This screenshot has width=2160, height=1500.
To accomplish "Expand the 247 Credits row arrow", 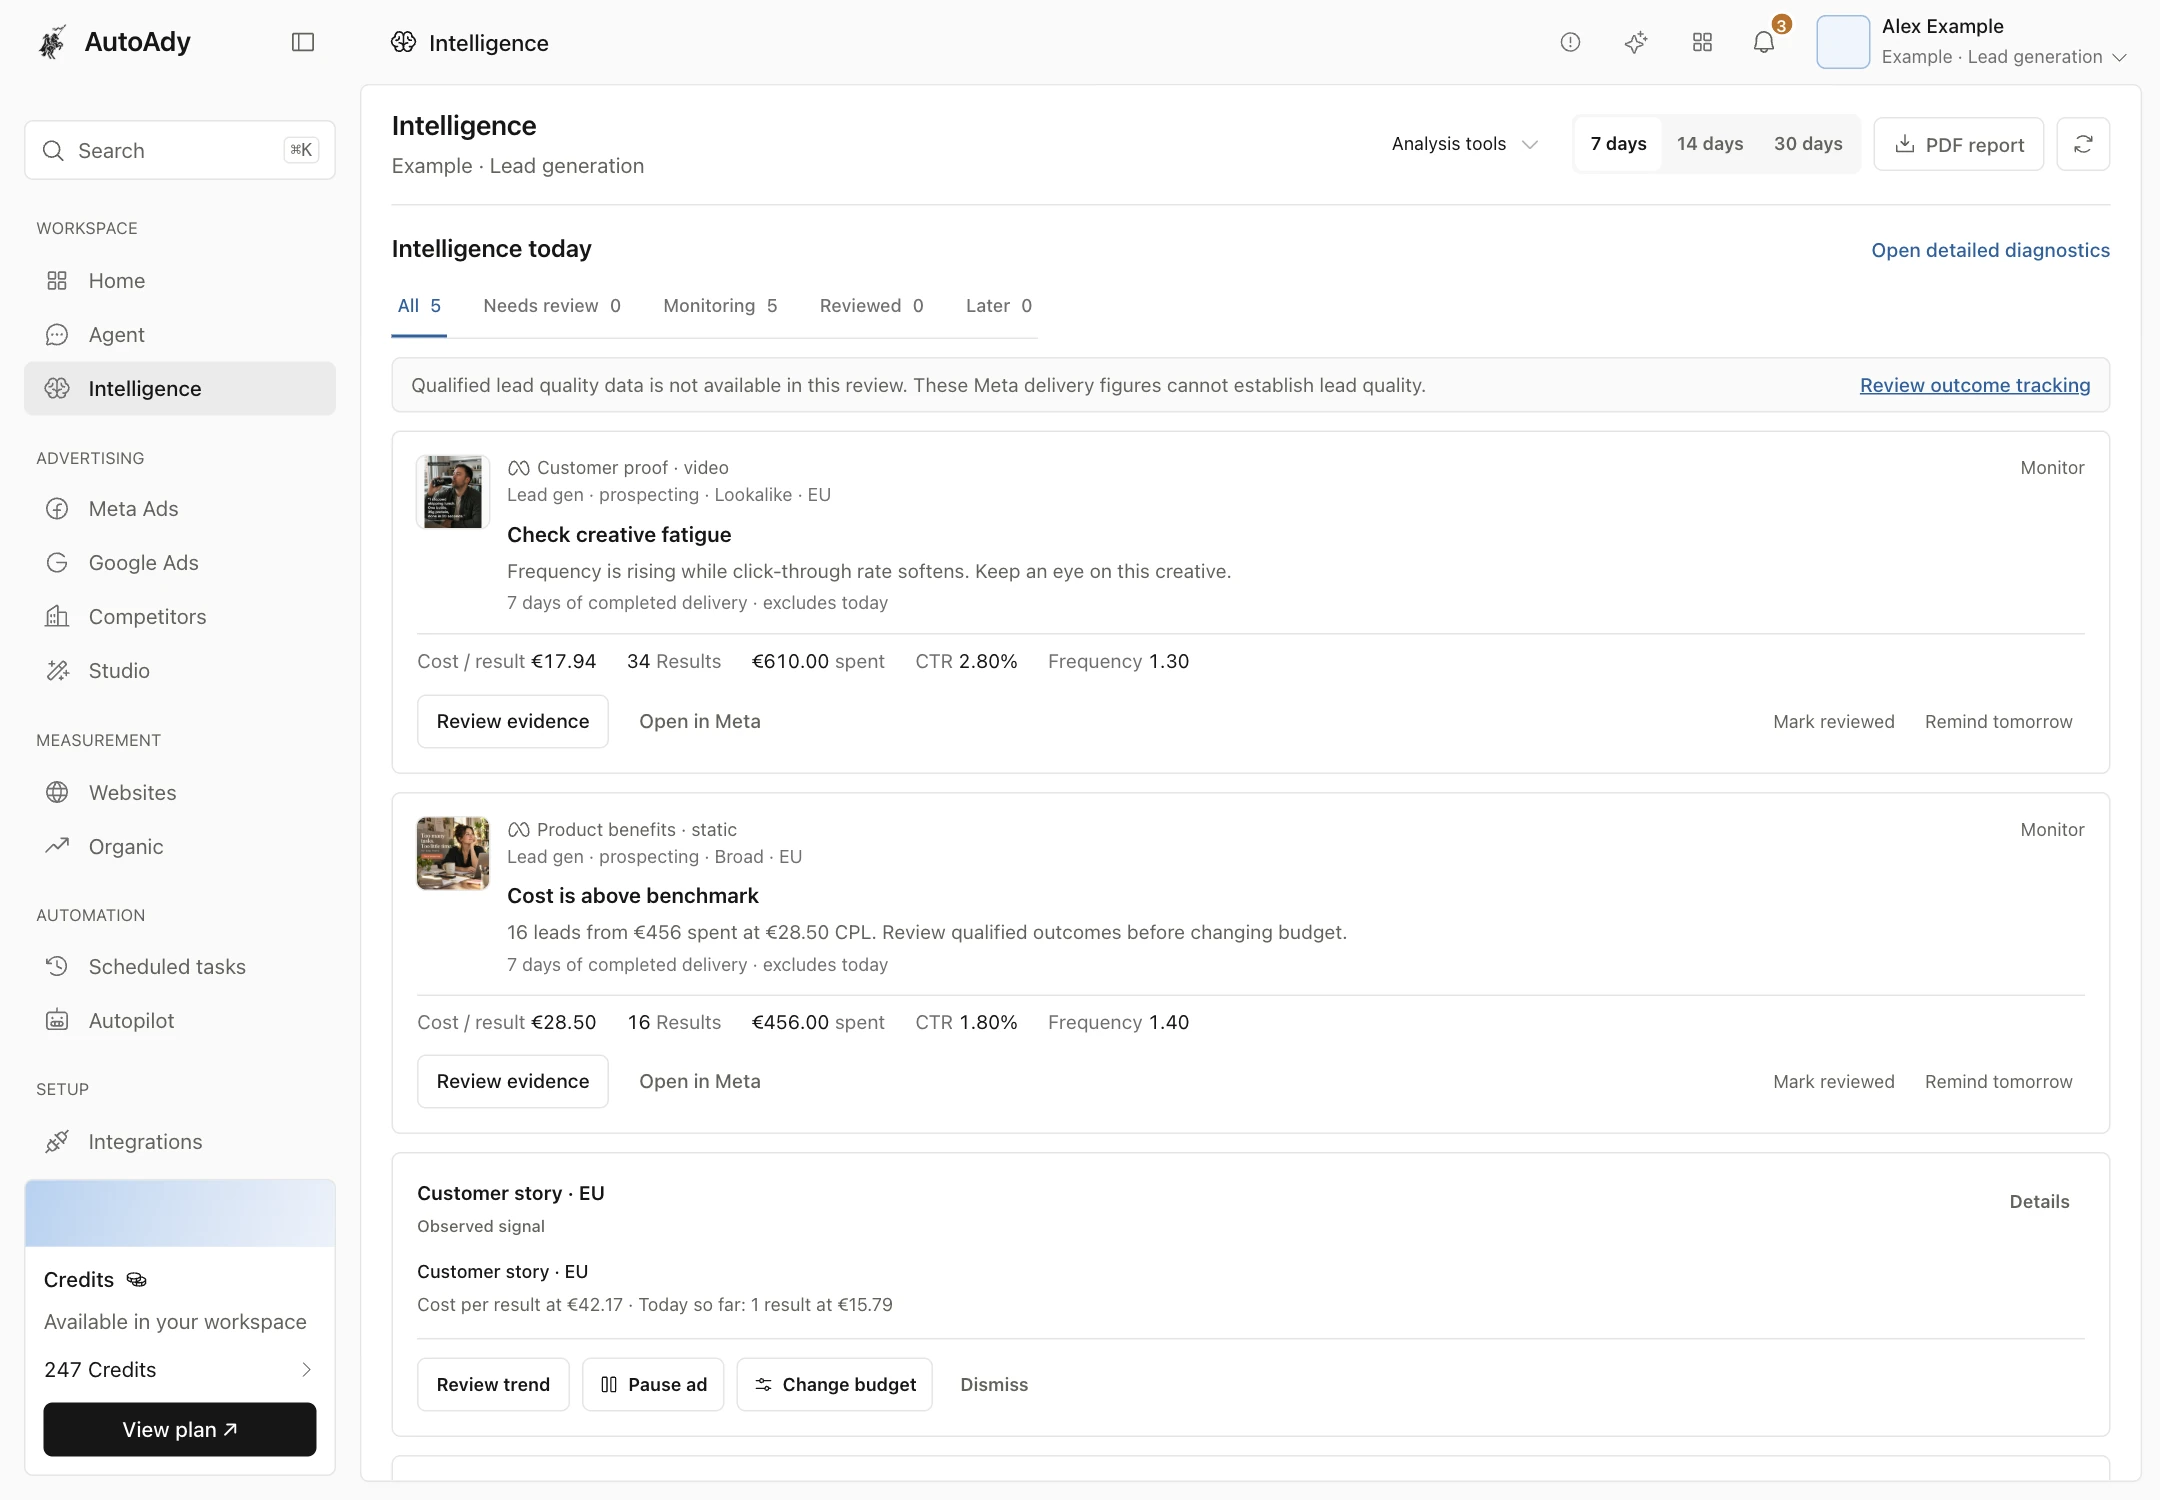I will 306,1369.
